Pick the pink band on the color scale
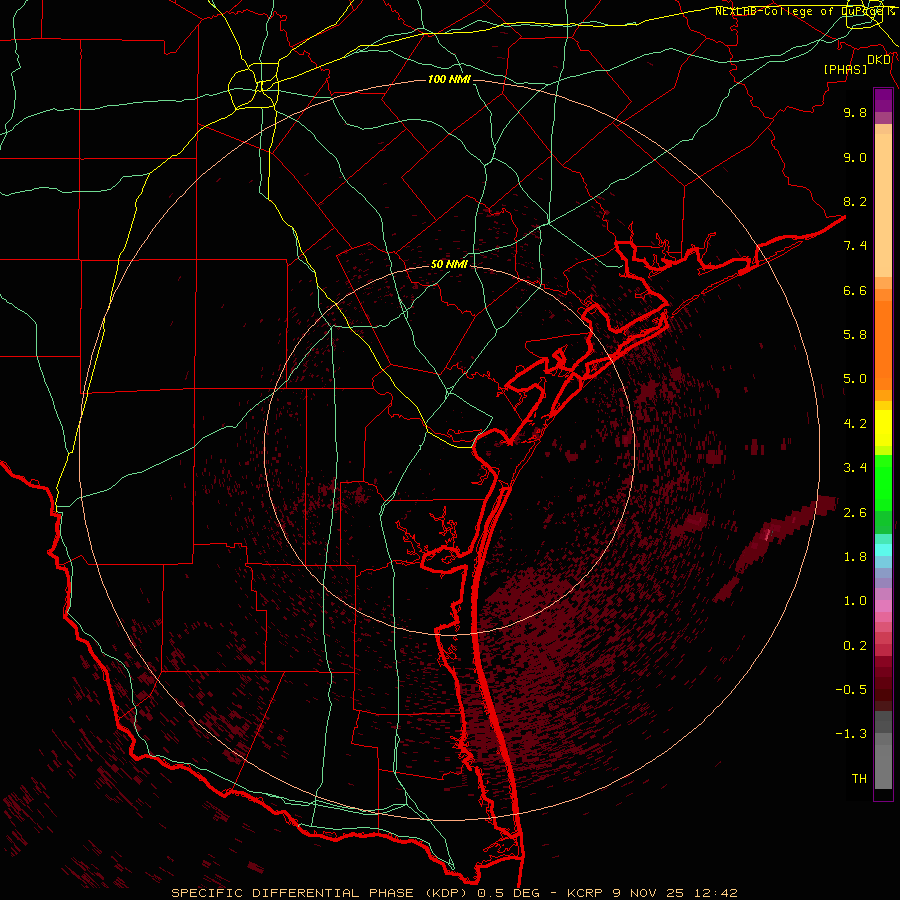900x900 pixels. pos(883,606)
